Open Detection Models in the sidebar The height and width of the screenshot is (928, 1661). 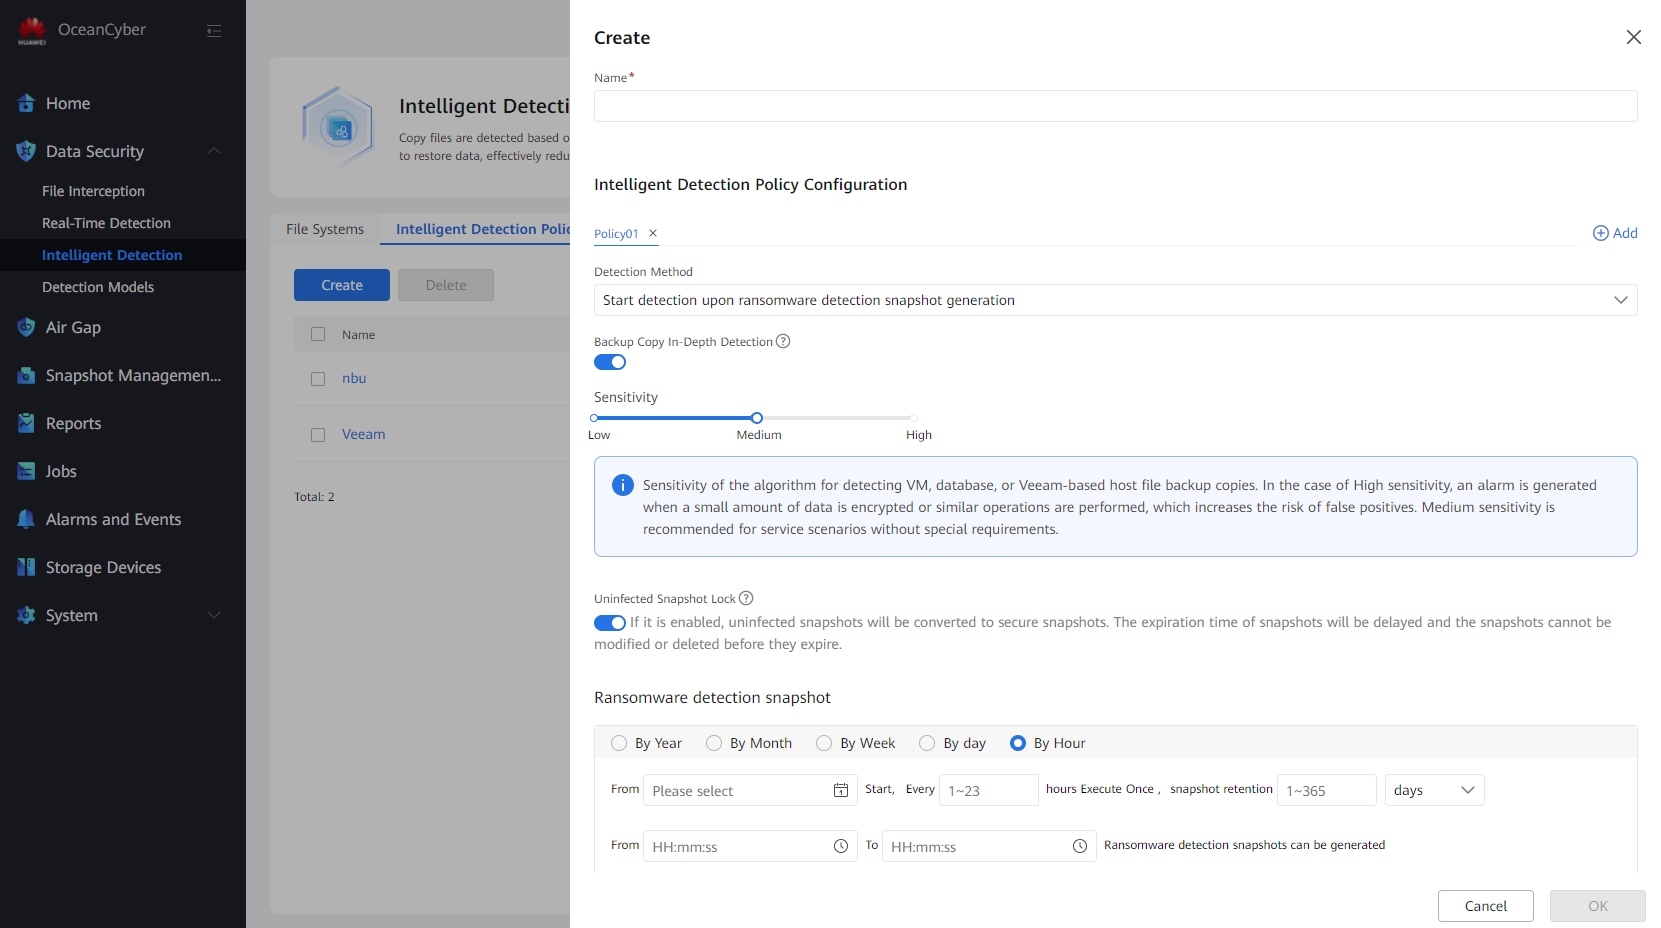pos(98,287)
